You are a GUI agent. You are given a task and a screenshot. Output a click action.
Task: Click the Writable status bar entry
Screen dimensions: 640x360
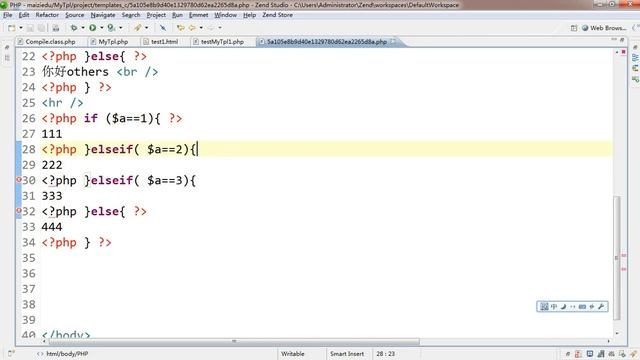(293, 354)
